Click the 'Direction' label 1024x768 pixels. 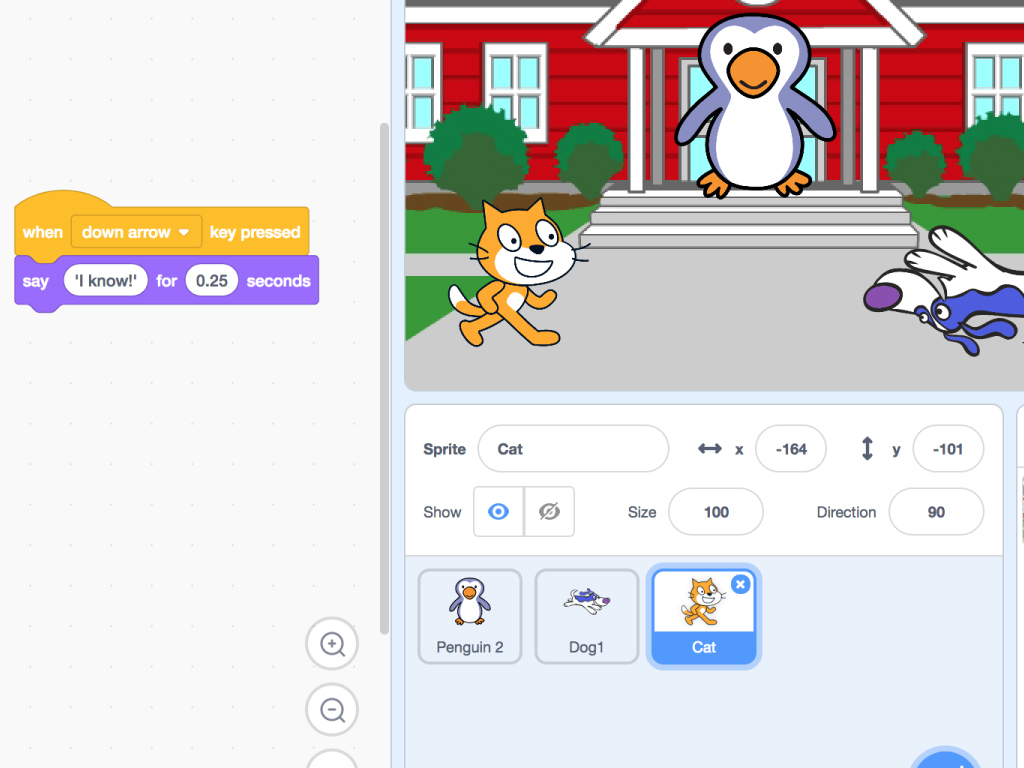(846, 512)
